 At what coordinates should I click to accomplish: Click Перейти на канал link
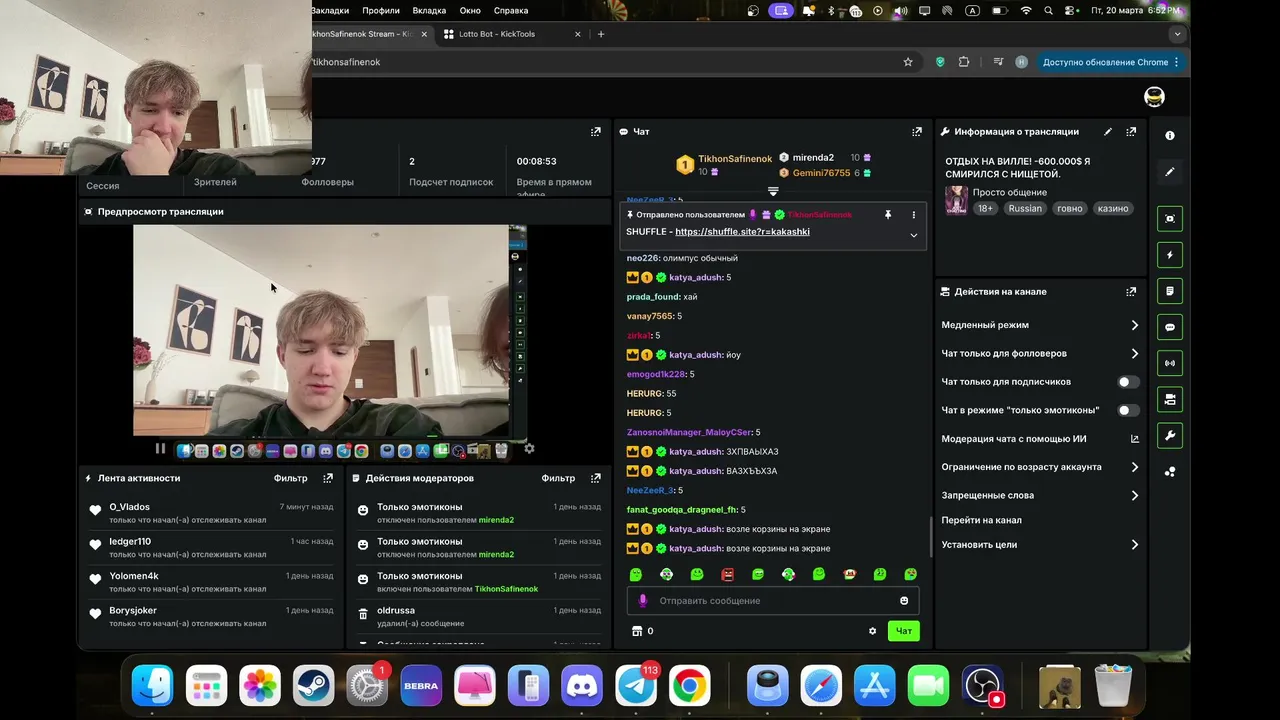[x=981, y=520]
